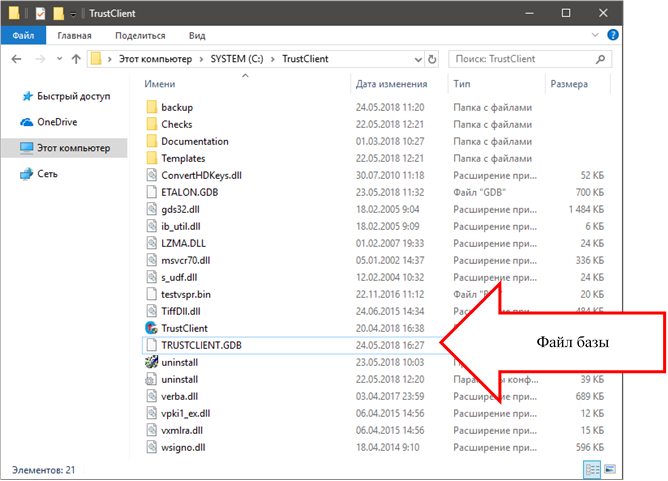Expand the address bar history dropdown
This screenshot has height=481, width=668.
[x=418, y=59]
